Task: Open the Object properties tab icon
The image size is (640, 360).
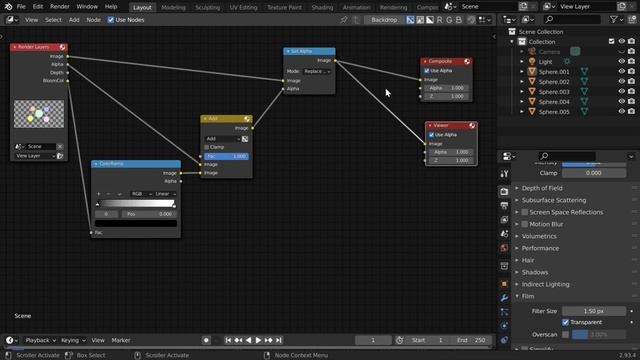Action: pos(504,284)
